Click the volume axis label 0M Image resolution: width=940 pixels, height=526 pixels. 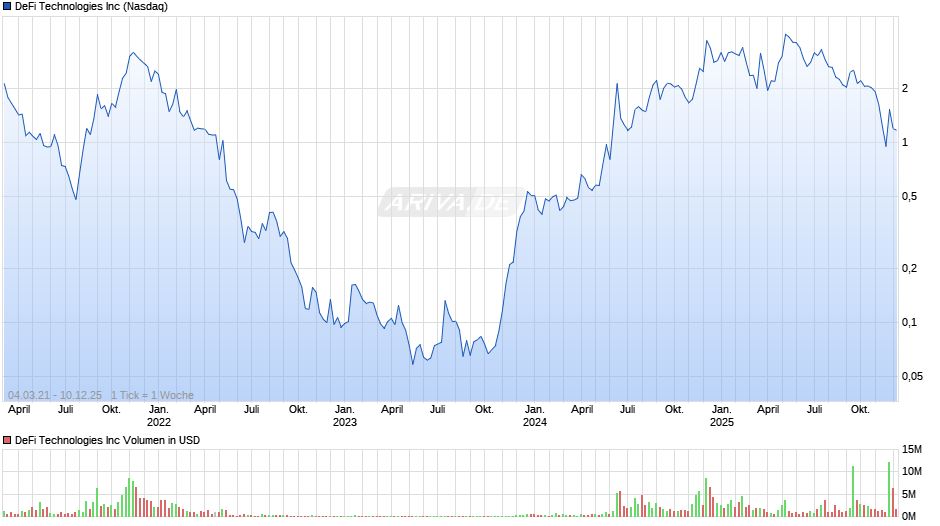909,516
